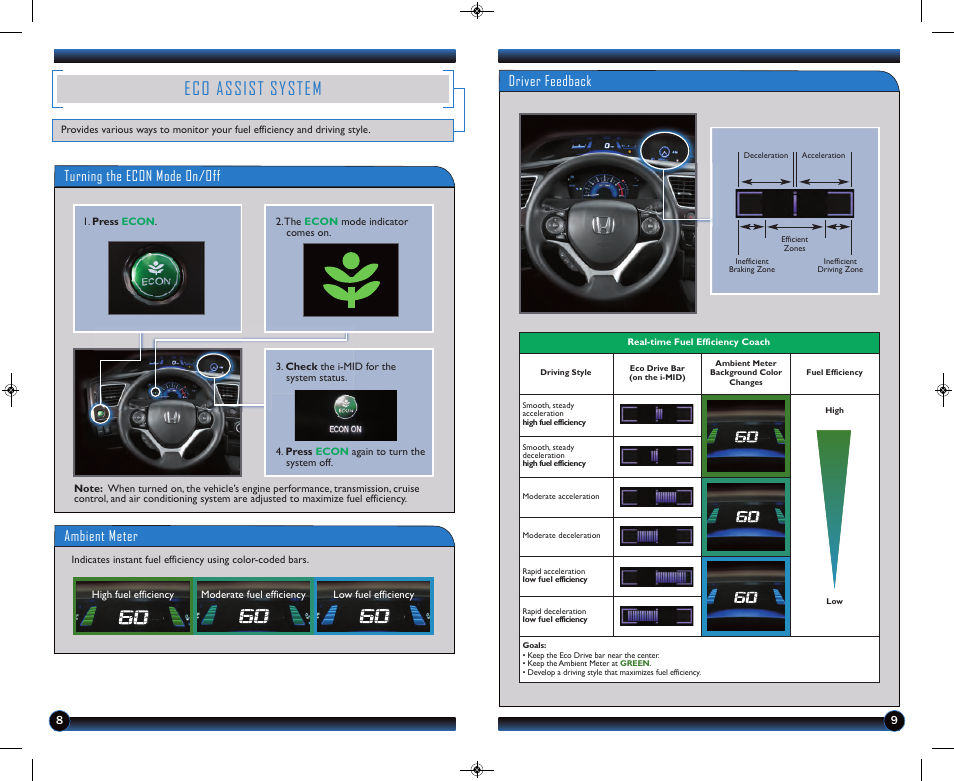Click the blue-bordered ambient meter in coach table
The image size is (954, 781).
[746, 597]
